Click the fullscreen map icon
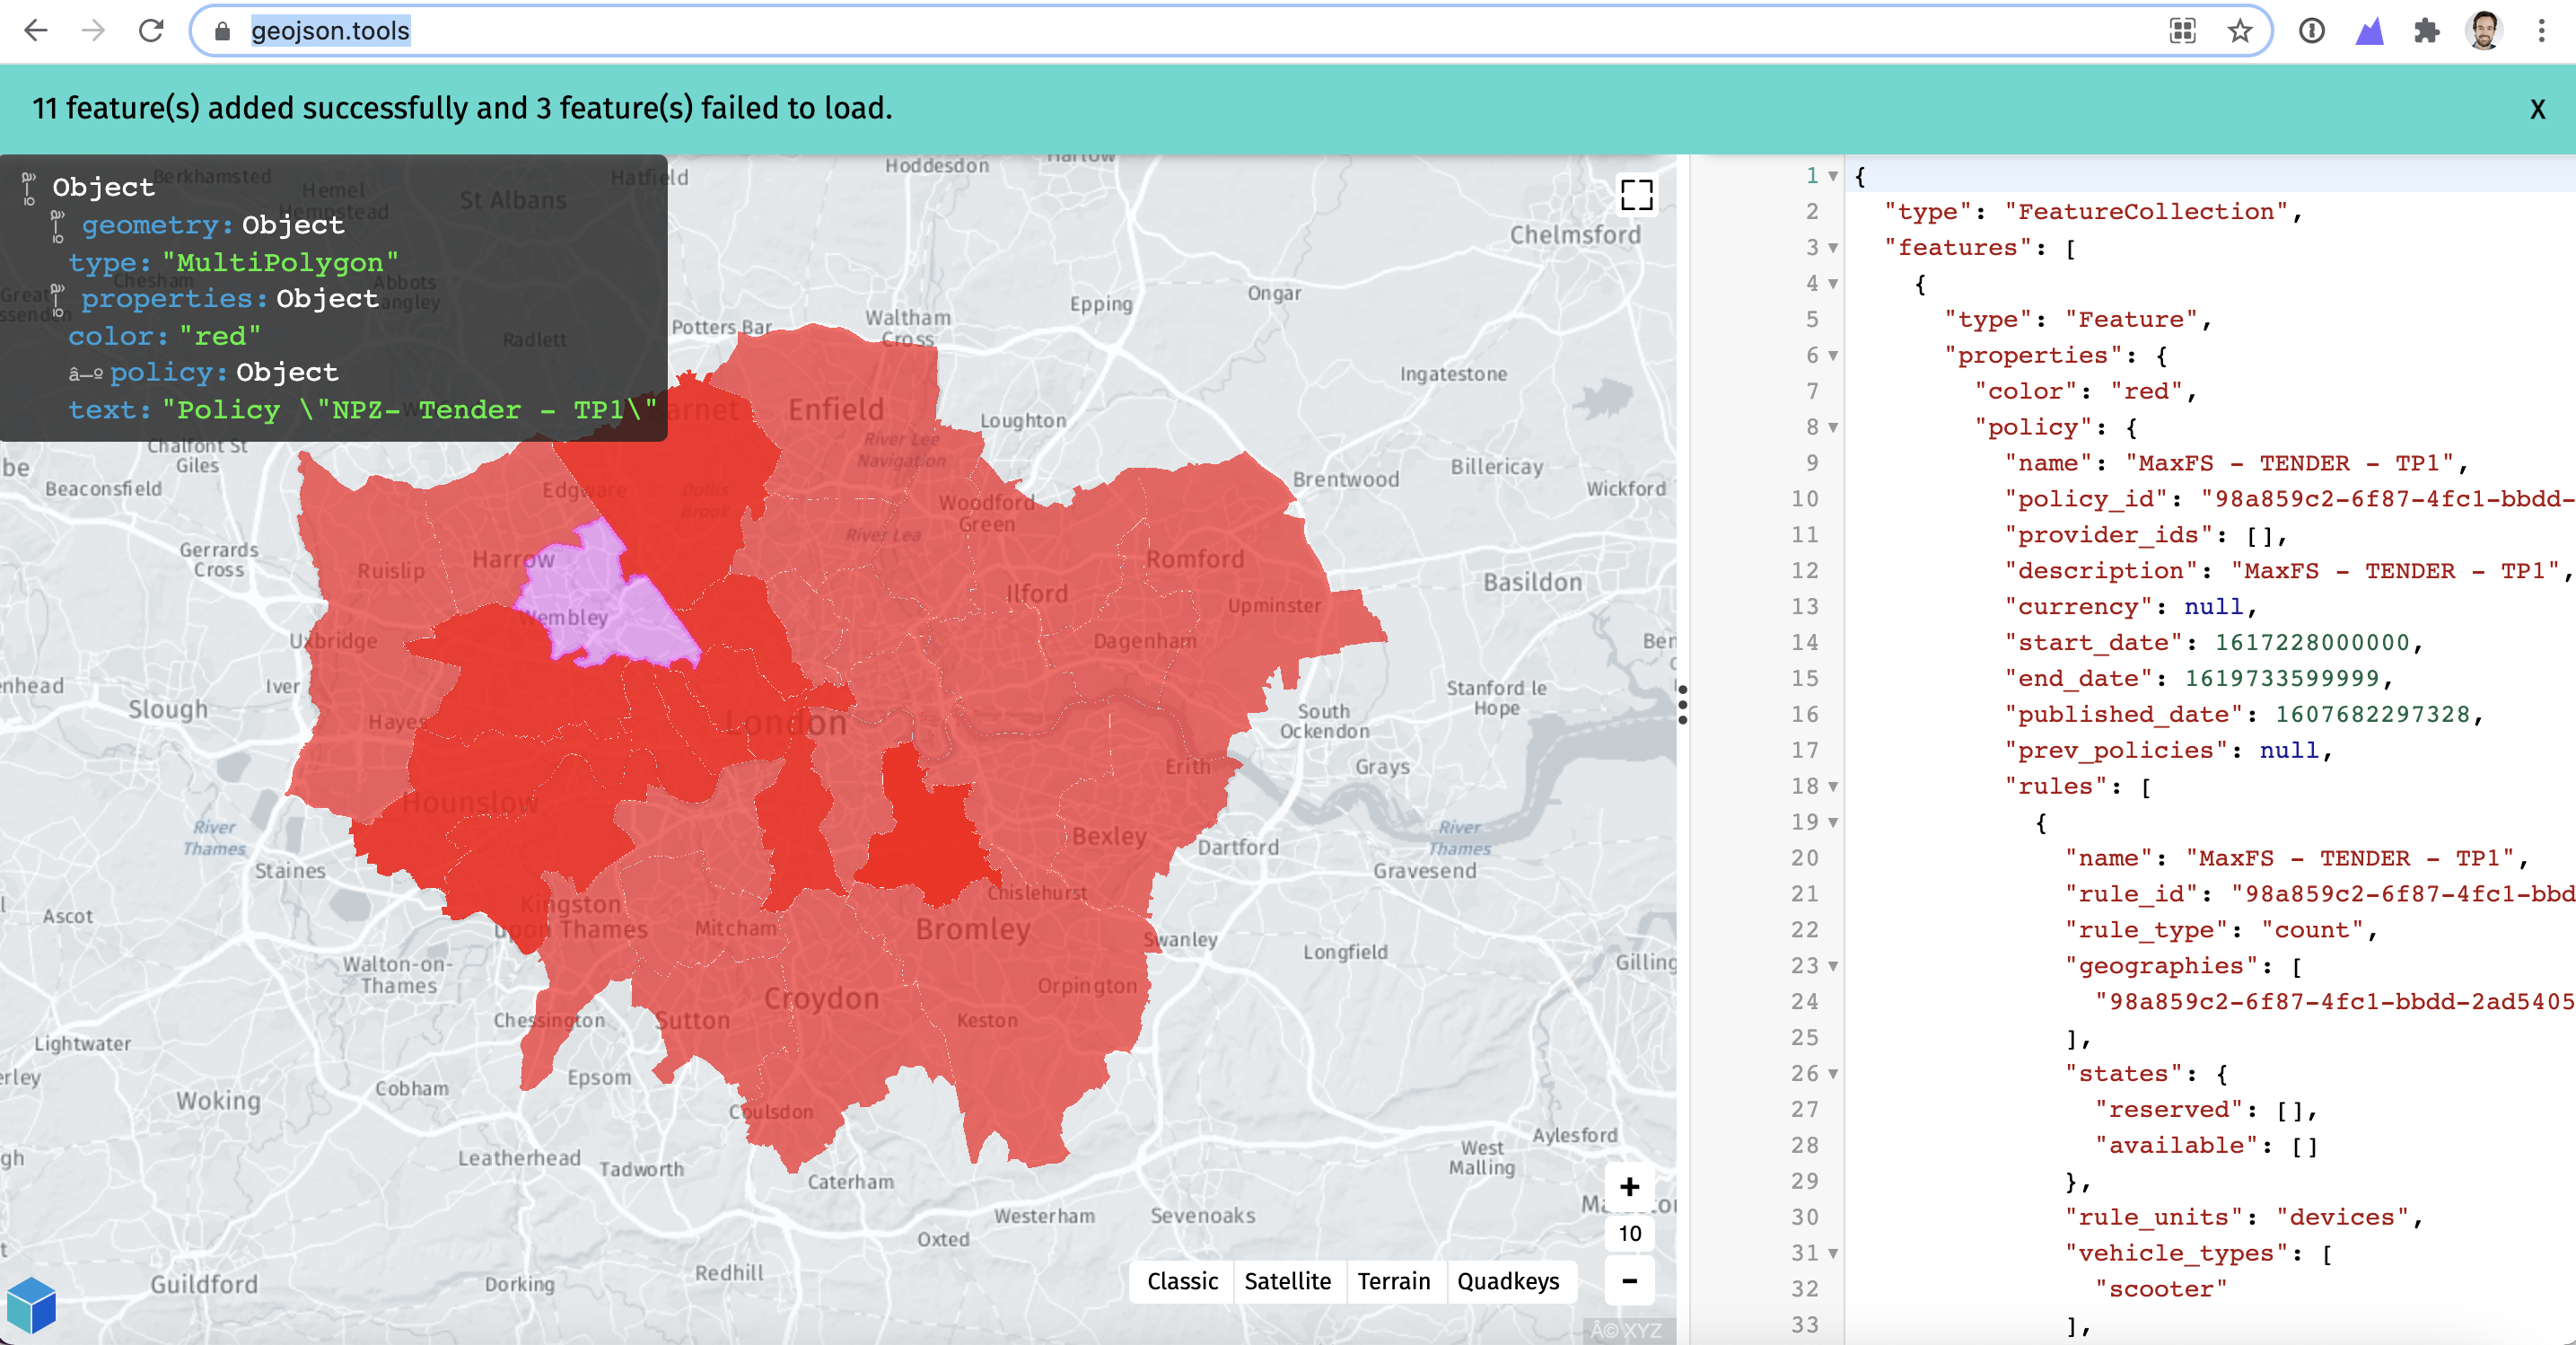This screenshot has height=1345, width=2576. 1636,195
